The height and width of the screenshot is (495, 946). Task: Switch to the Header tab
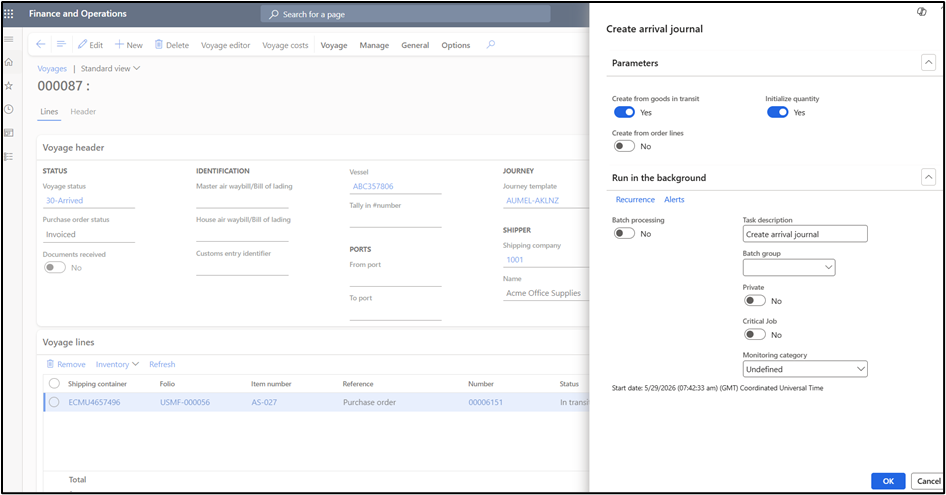(83, 112)
